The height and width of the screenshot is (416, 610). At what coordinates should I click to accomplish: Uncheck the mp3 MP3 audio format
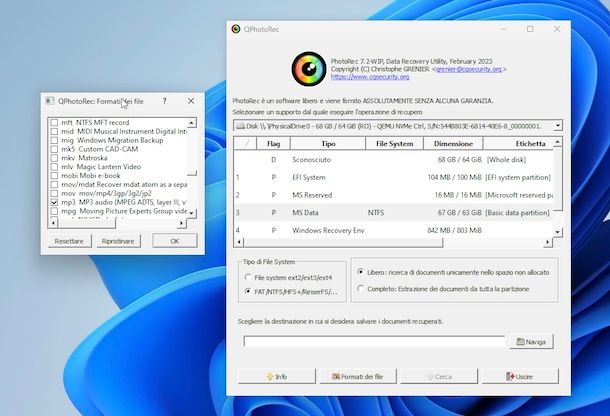point(54,203)
